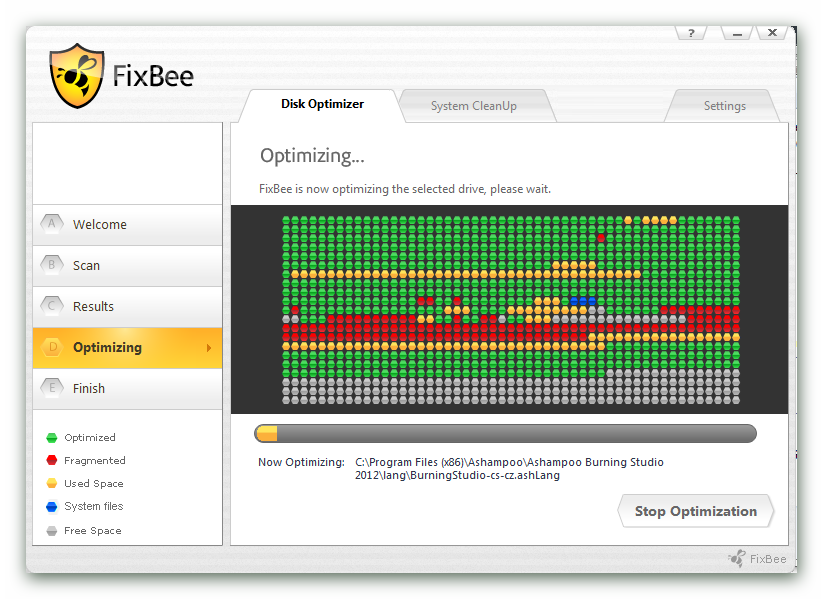Switch to the System CleanUp tab
823x599 pixels.
click(473, 106)
